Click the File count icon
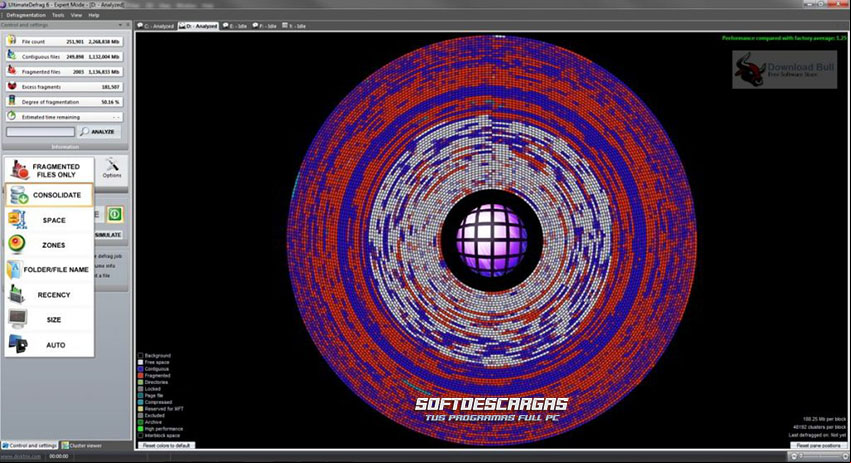Viewport: 851px width, 463px height. 11,41
